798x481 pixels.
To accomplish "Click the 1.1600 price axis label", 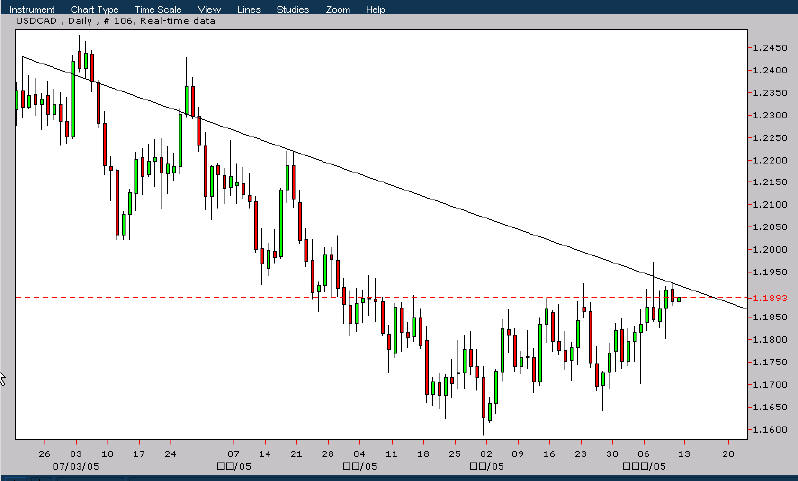I will (x=770, y=429).
